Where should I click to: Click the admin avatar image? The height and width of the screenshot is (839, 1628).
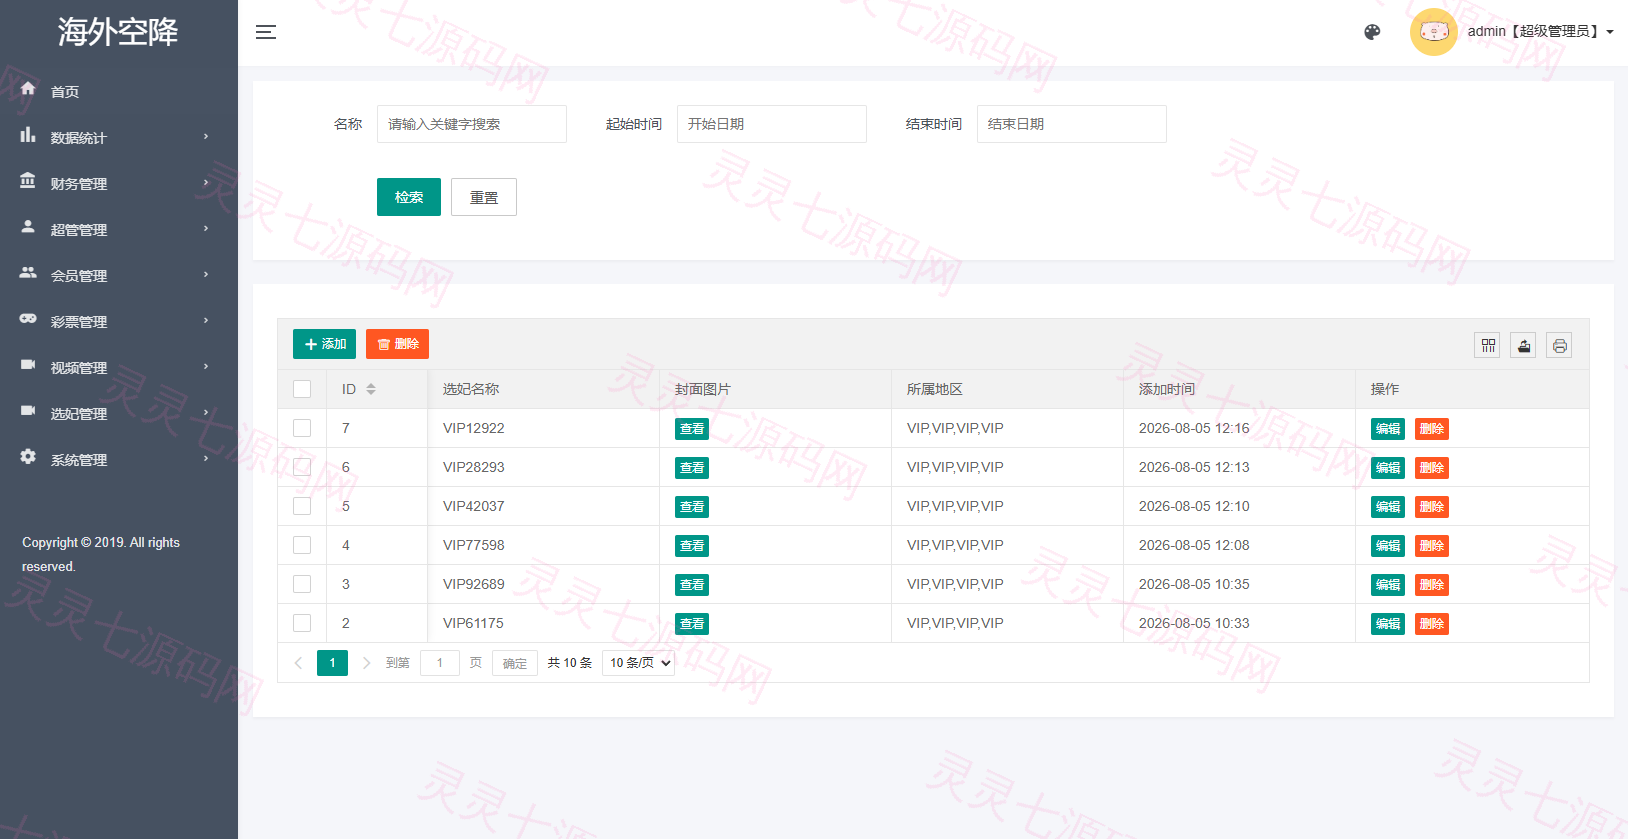pyautogui.click(x=1433, y=32)
